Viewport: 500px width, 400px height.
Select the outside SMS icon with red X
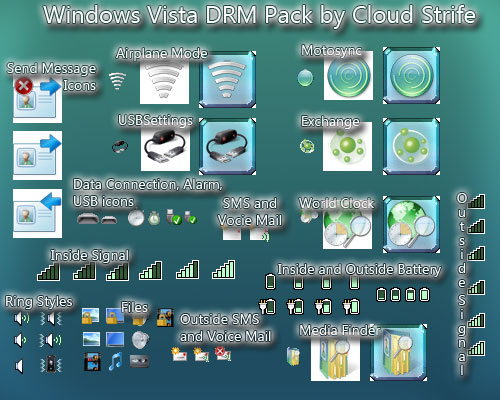click(x=223, y=354)
